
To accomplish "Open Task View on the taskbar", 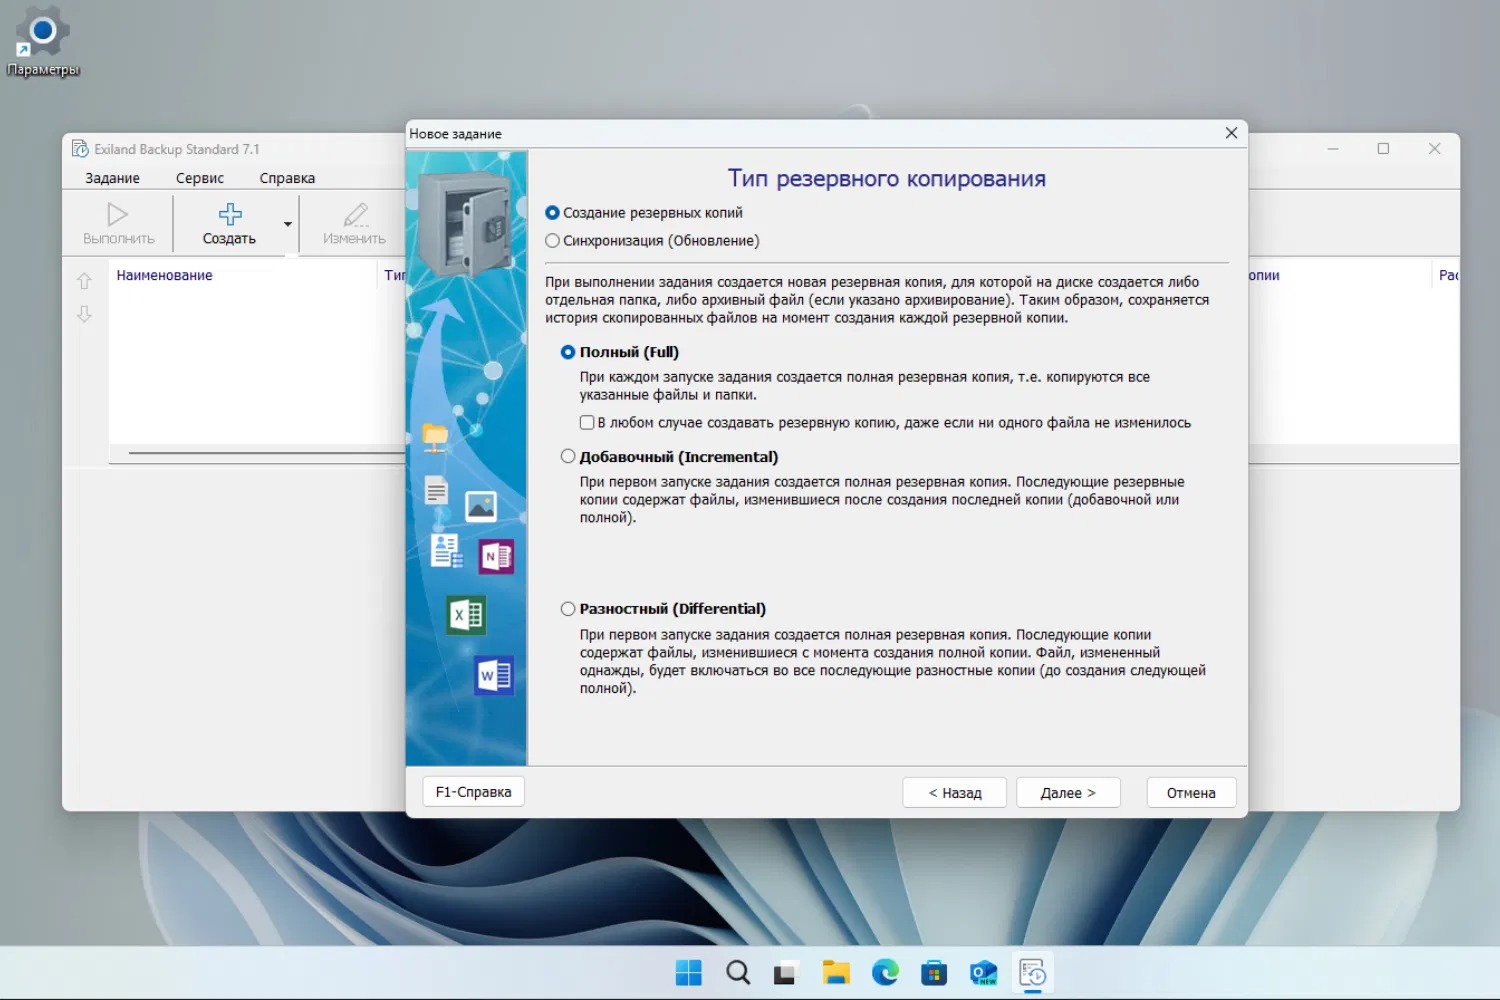I will coord(787,972).
